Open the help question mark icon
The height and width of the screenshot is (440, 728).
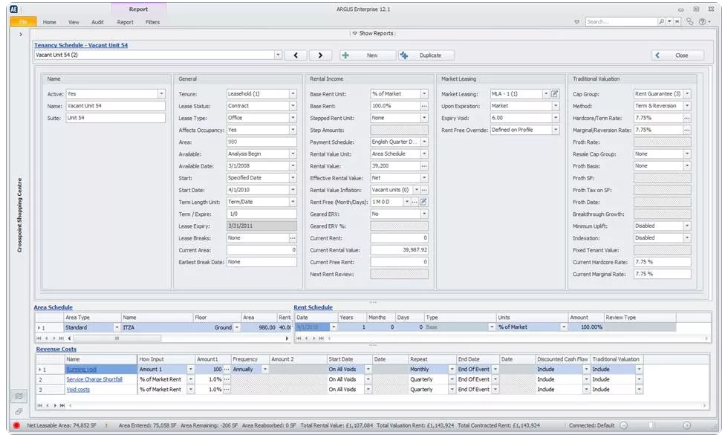coord(702,22)
